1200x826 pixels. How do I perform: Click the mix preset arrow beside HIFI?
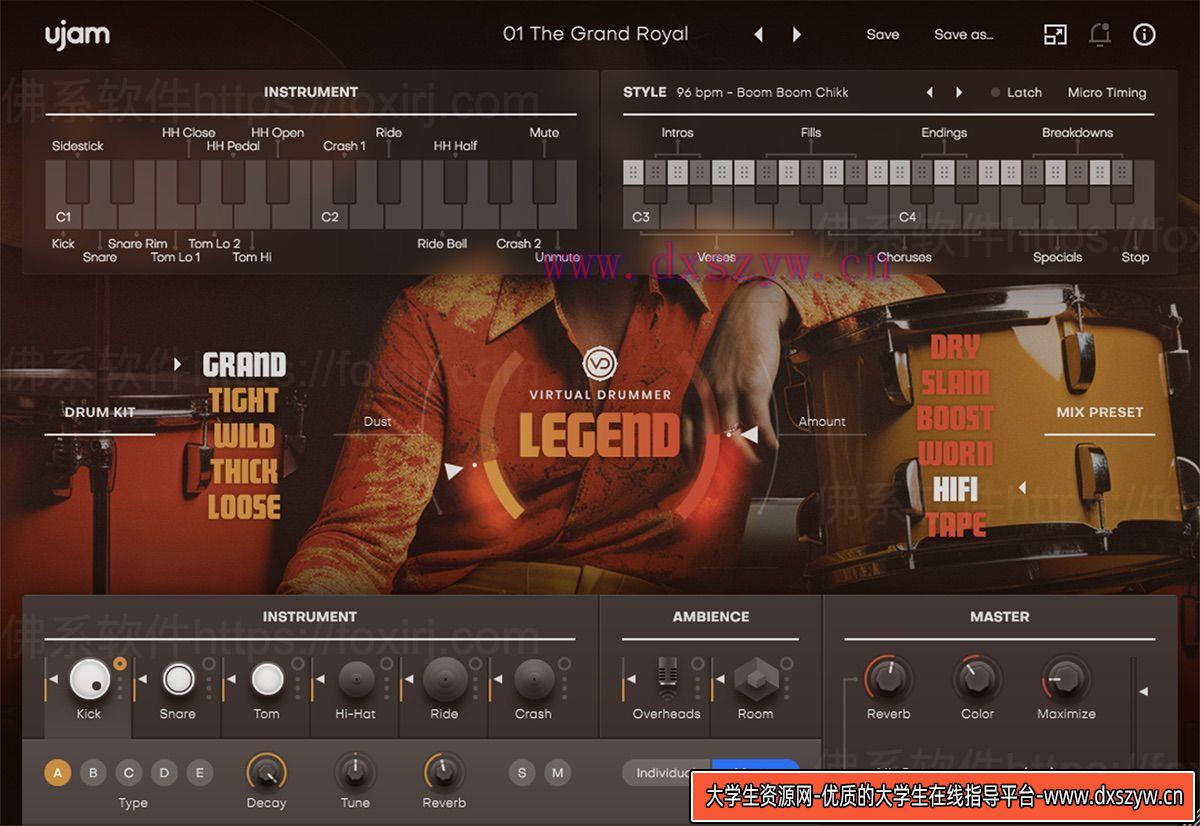1022,488
